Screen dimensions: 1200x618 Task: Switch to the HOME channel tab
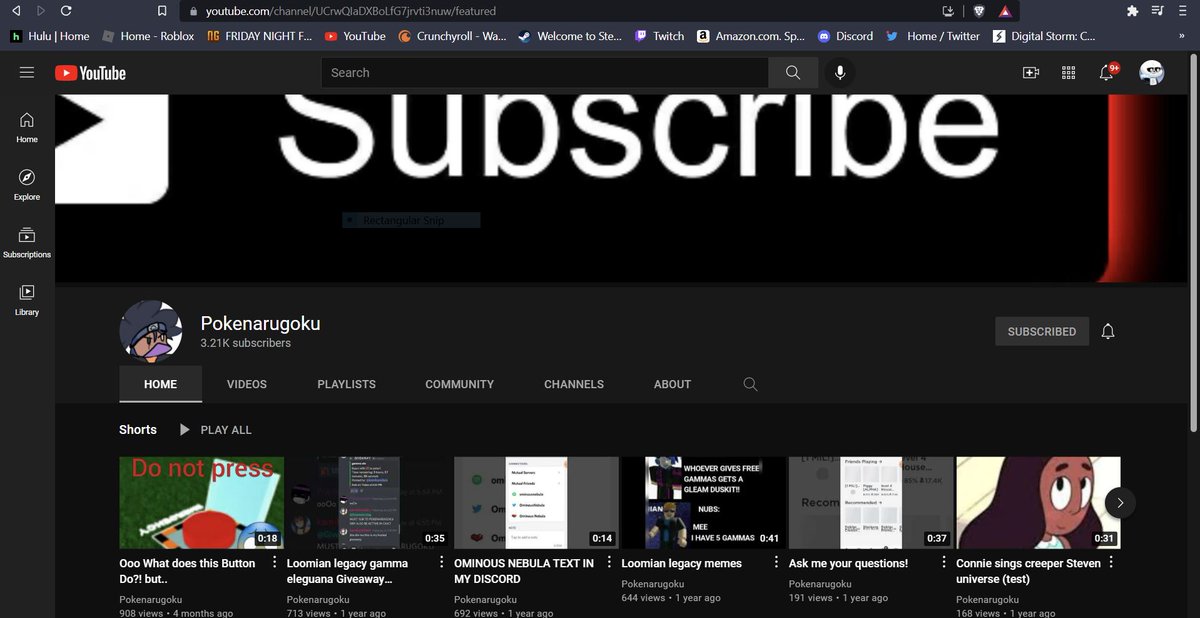click(x=160, y=384)
